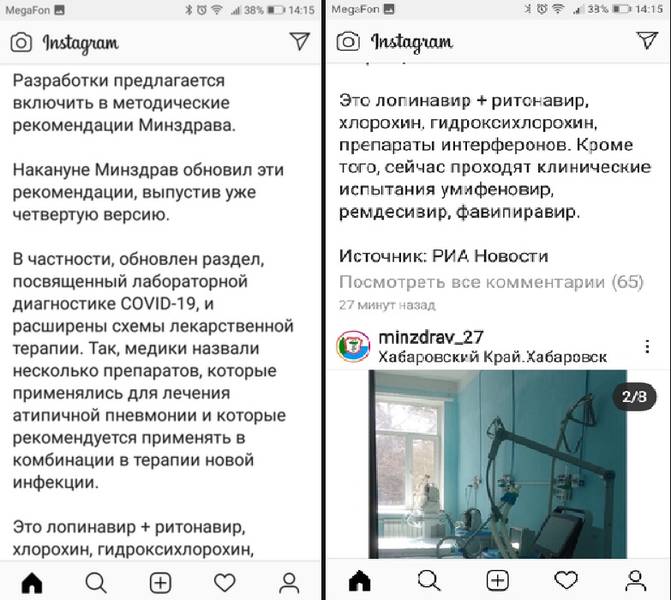Open activity heart icon in left bar
Viewport: 671px width, 600px height.
[x=225, y=582]
